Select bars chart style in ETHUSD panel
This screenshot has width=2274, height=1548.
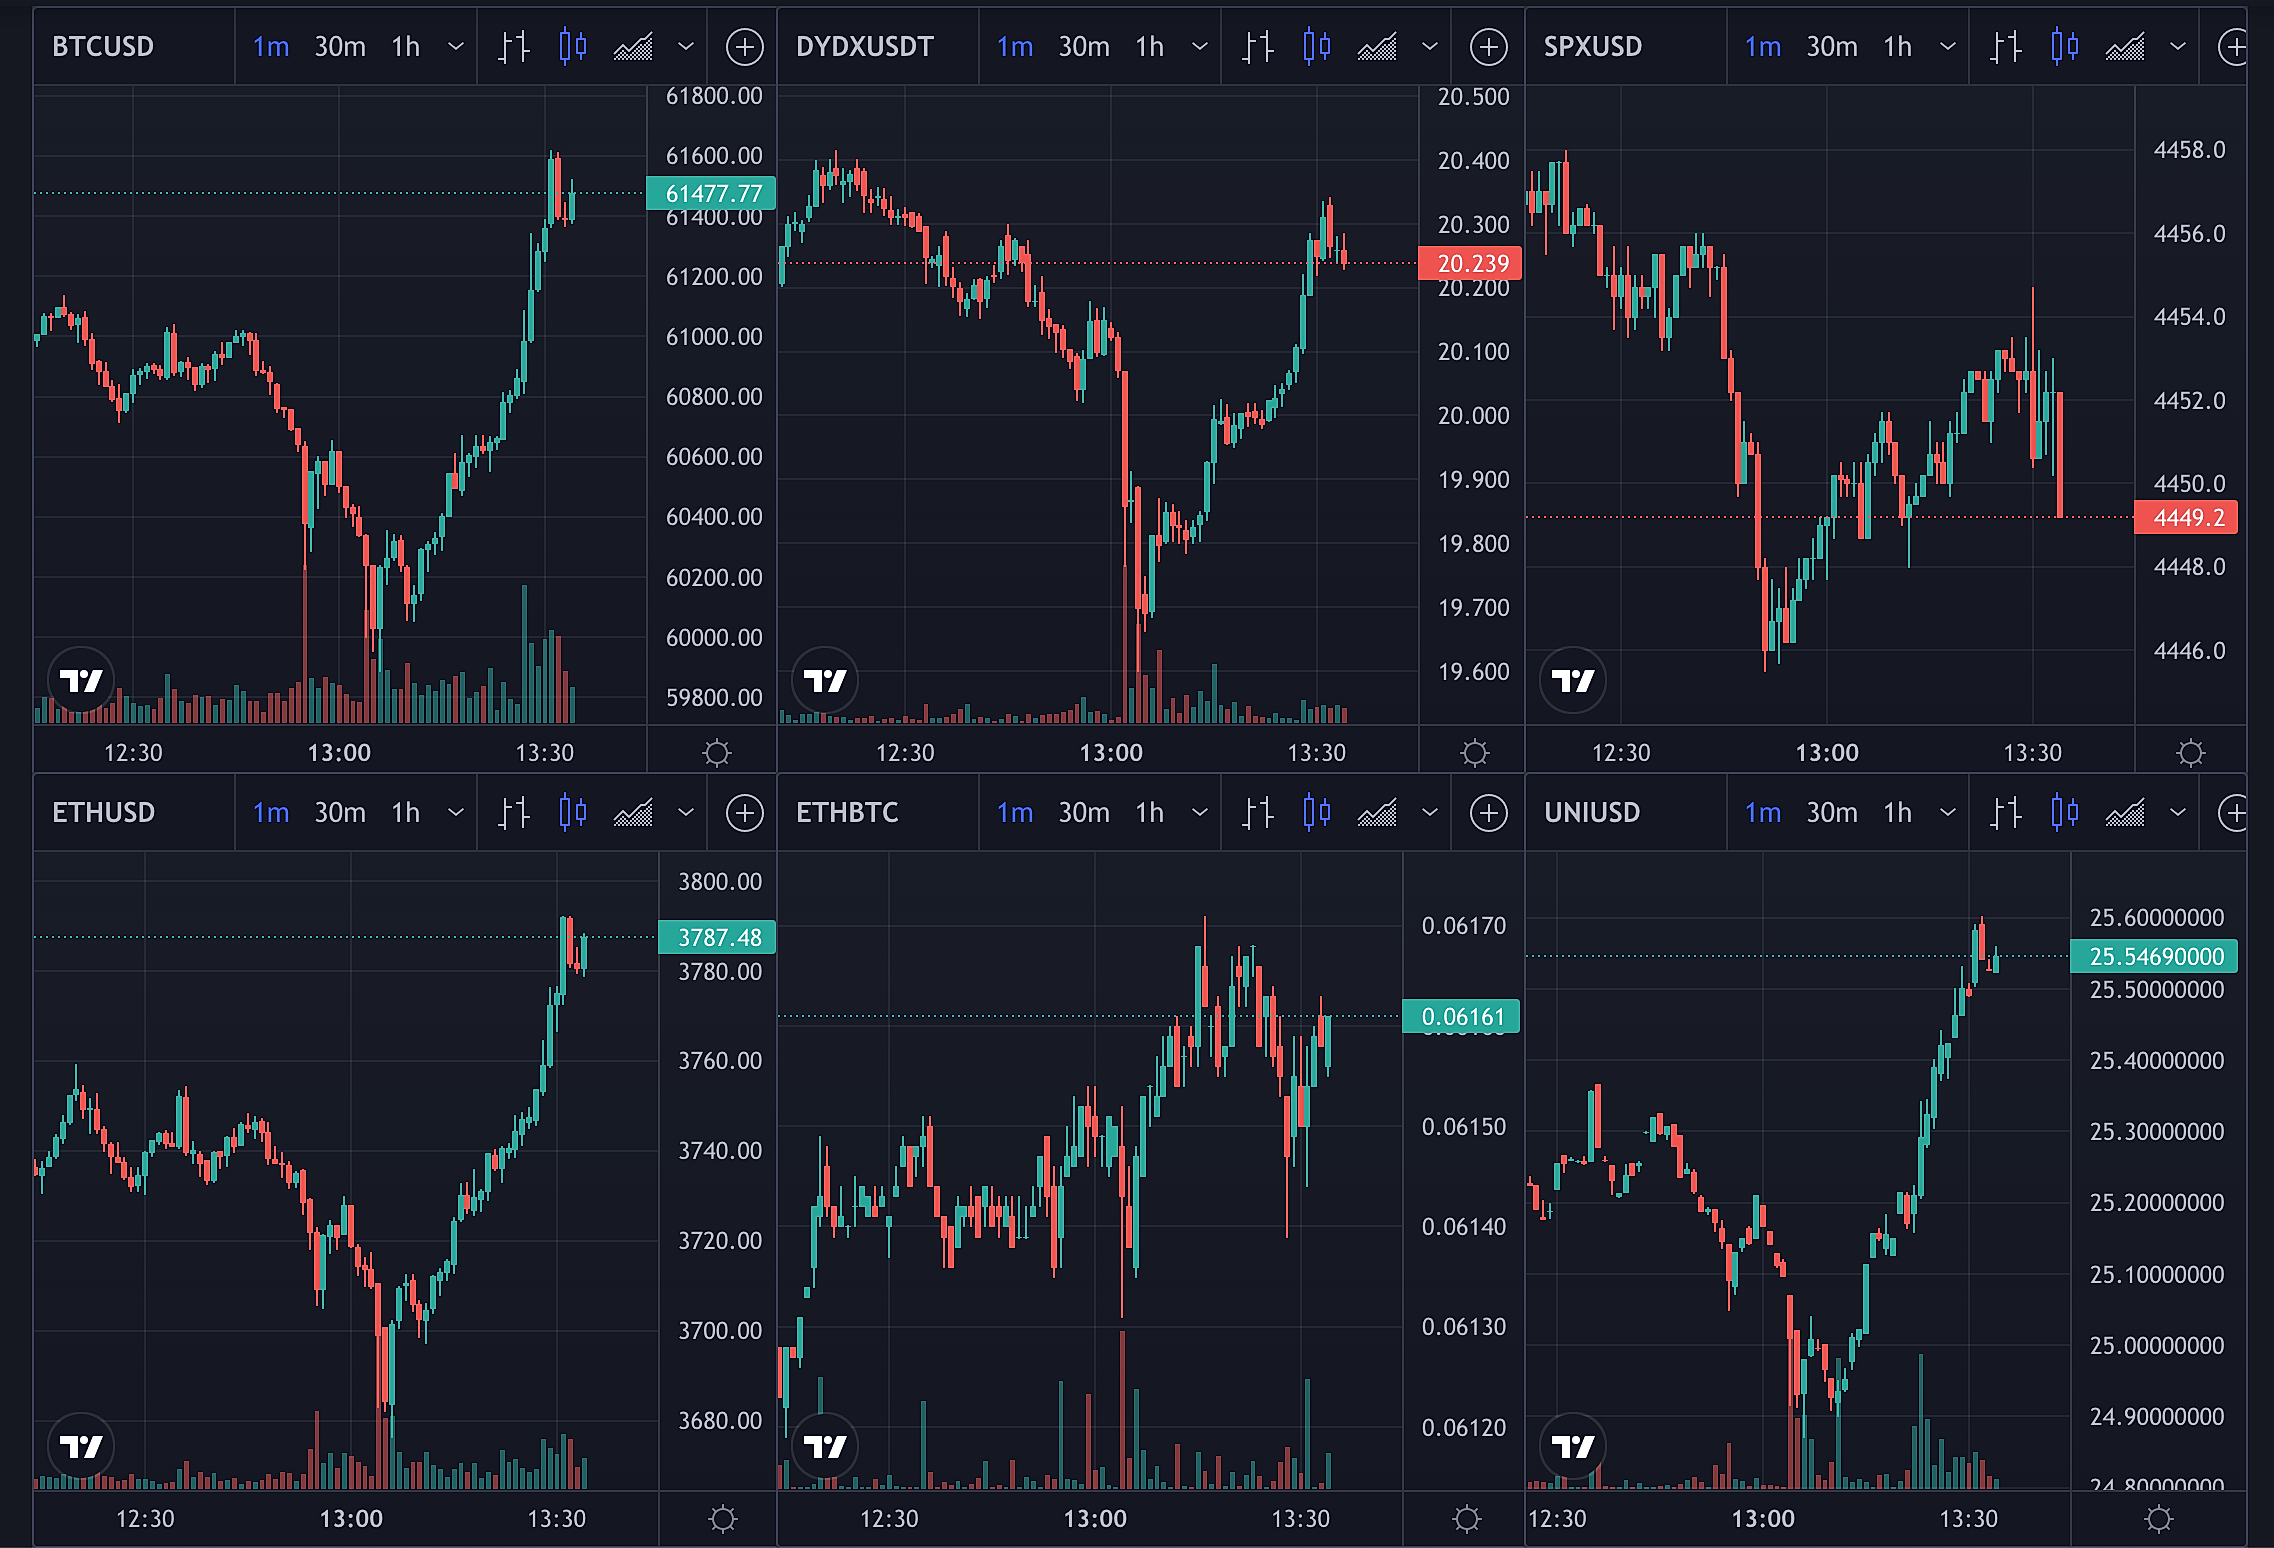514,813
